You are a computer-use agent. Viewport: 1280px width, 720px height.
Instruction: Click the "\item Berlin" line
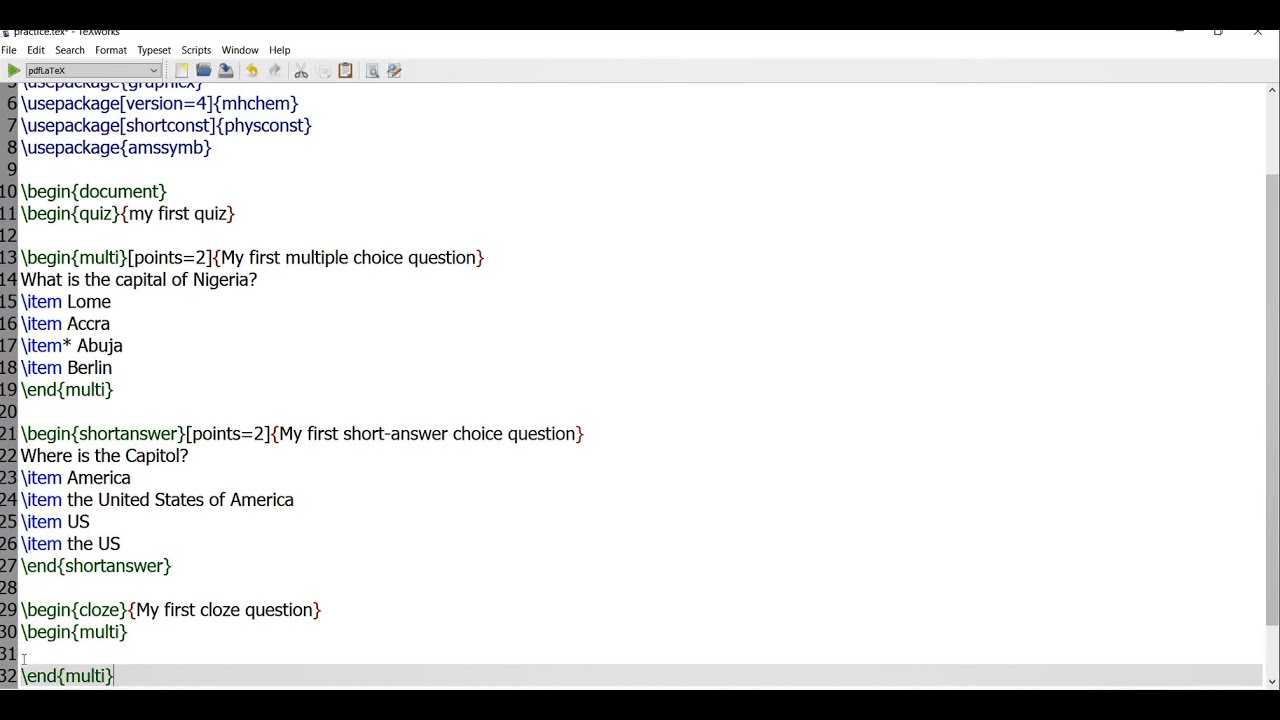point(66,367)
